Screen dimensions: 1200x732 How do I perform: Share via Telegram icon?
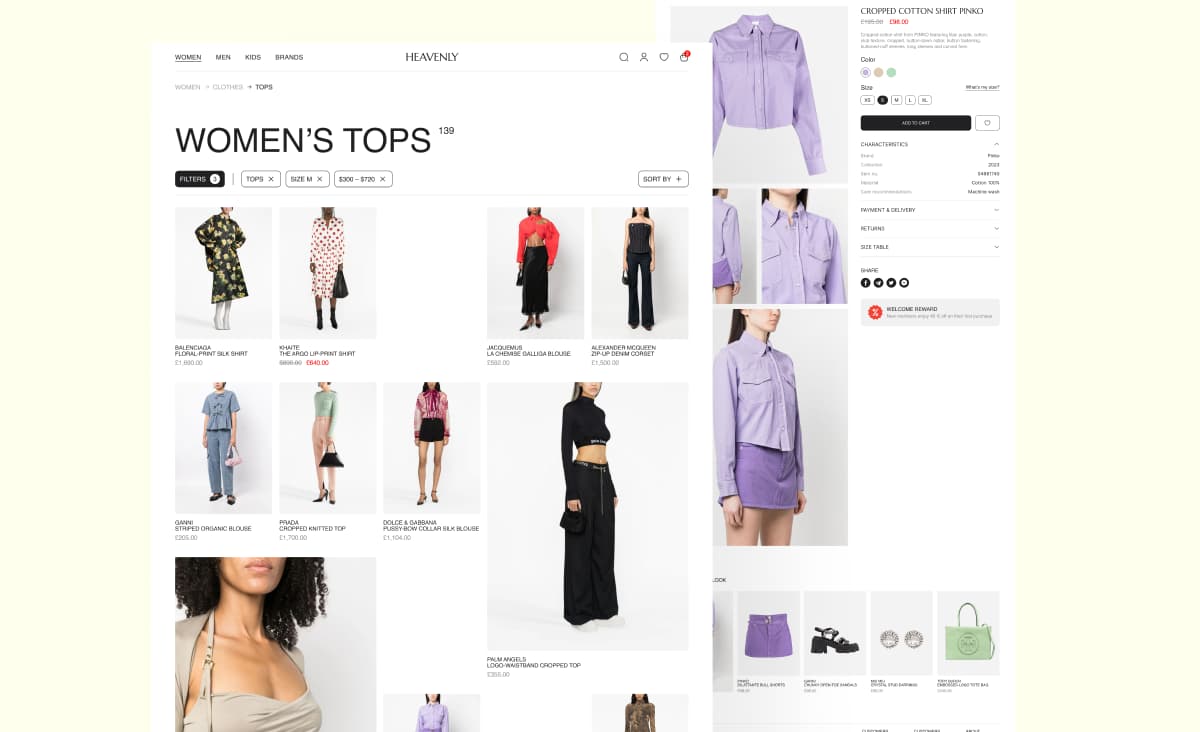pos(879,283)
